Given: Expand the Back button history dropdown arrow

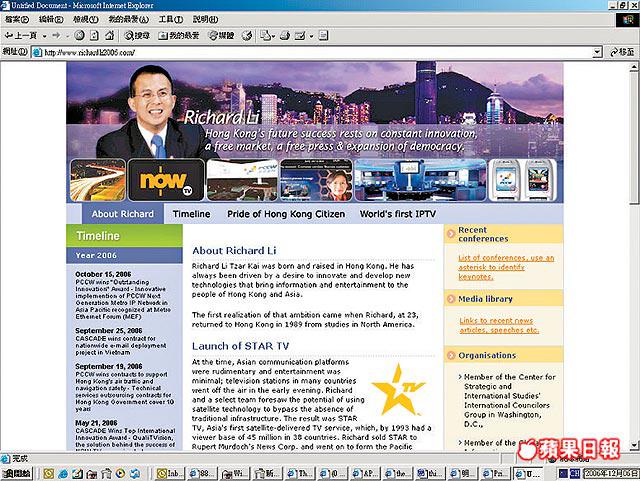Looking at the screenshot, I should [x=42, y=35].
